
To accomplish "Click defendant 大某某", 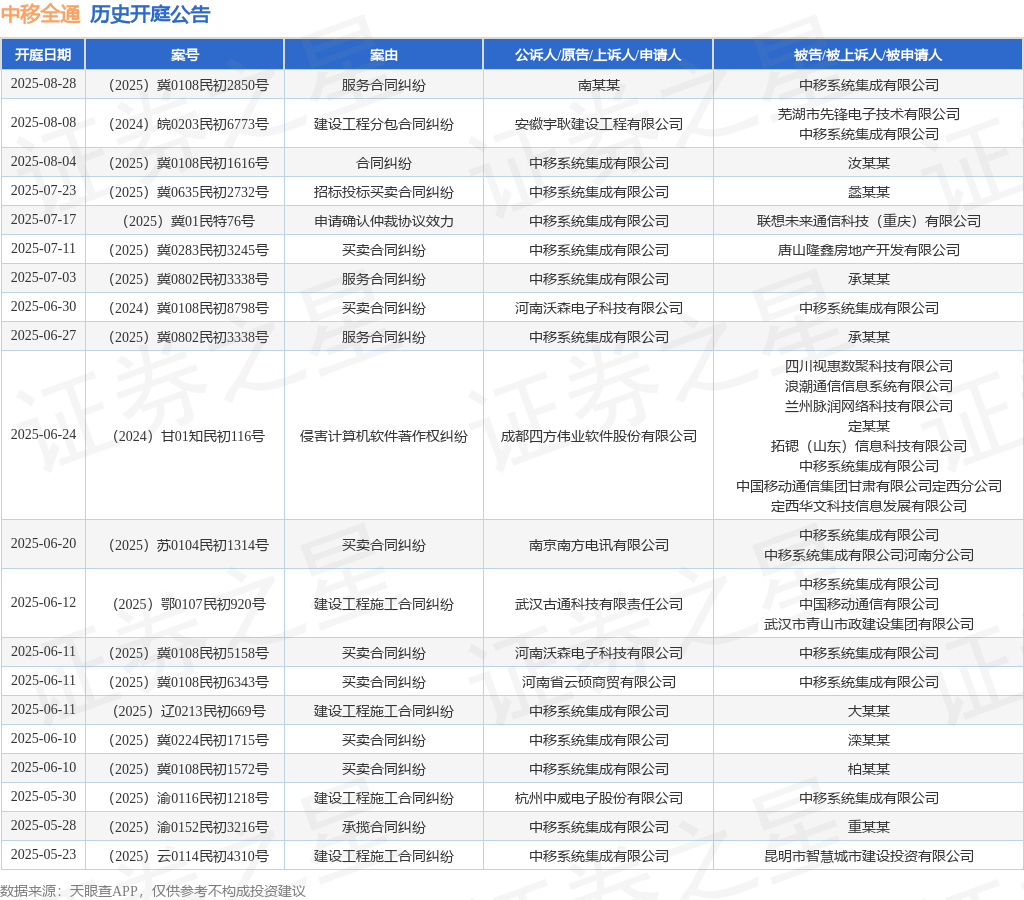I will coord(869,711).
